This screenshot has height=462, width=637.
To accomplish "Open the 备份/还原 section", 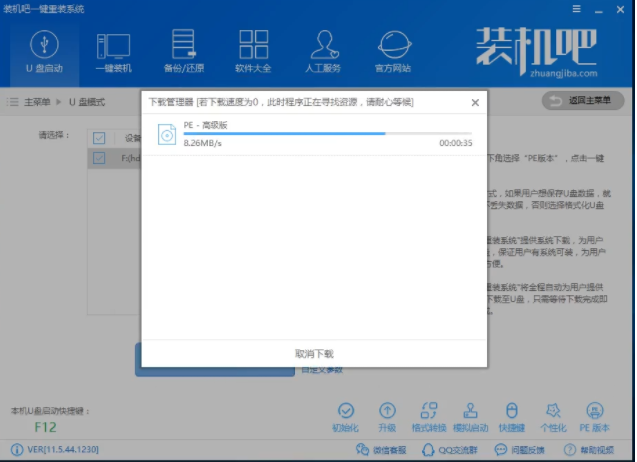I will (x=183, y=51).
